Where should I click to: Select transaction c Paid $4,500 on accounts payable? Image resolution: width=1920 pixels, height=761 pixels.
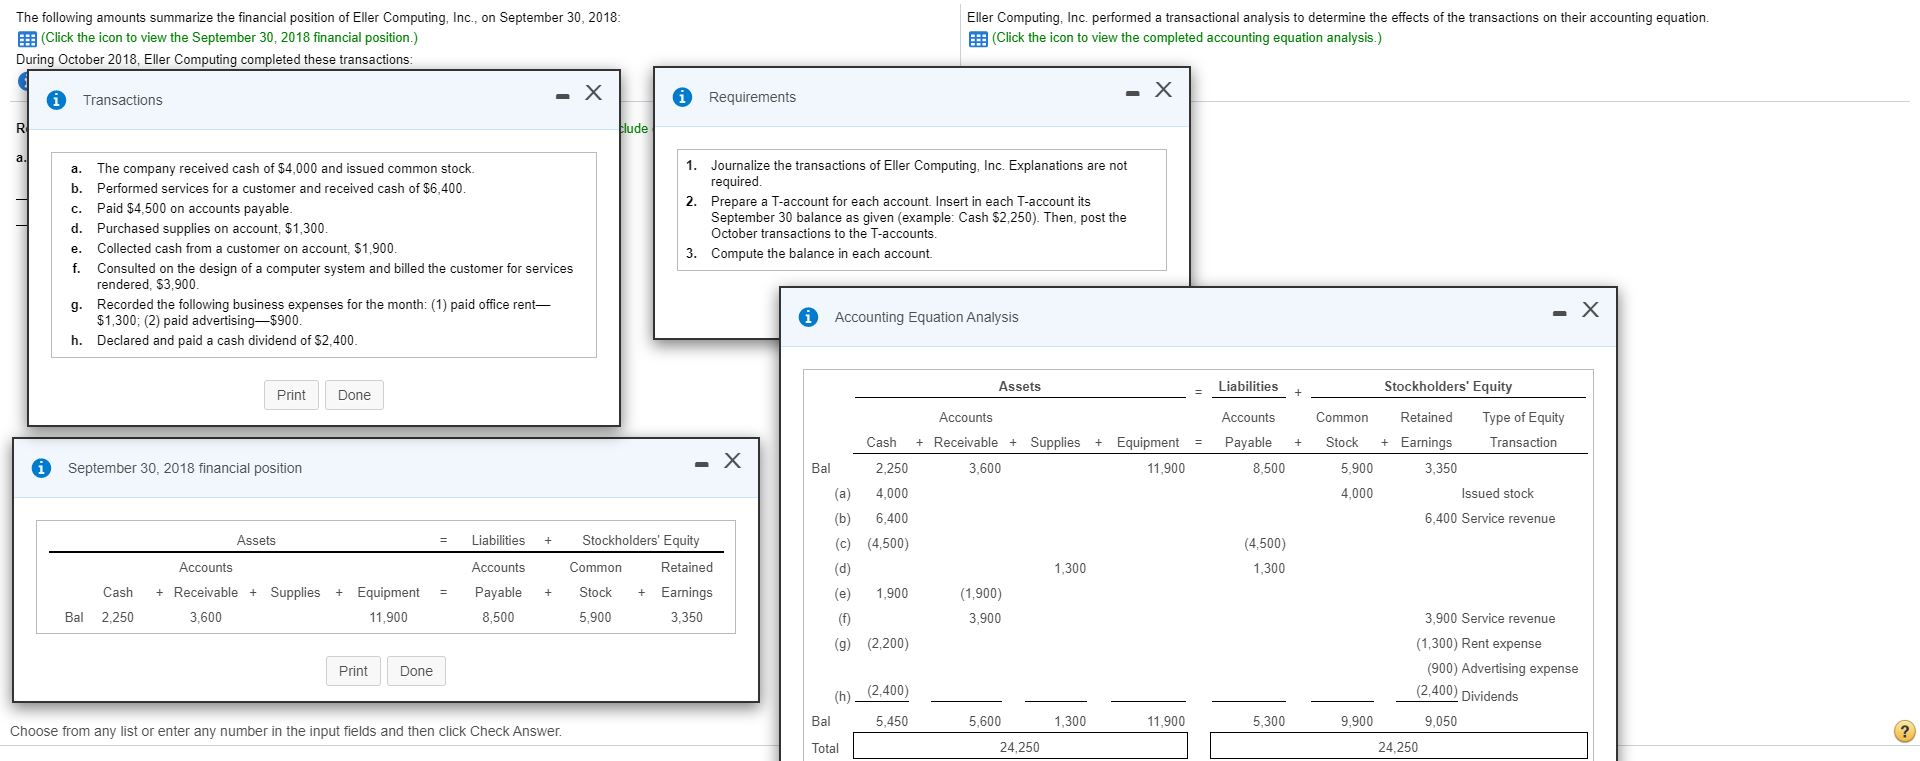(194, 209)
